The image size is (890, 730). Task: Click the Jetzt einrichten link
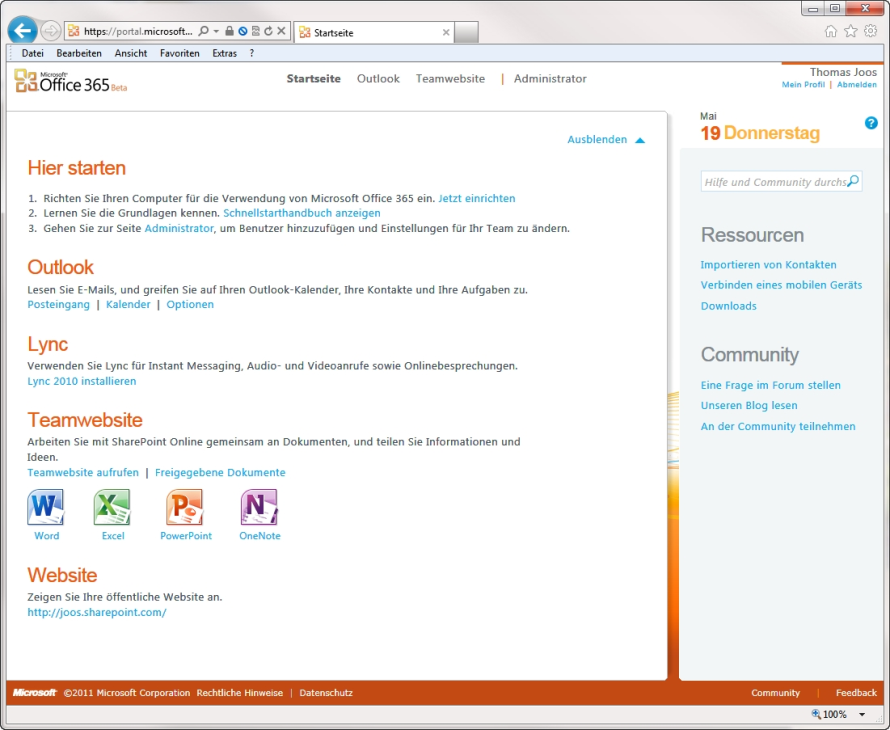click(x=477, y=198)
